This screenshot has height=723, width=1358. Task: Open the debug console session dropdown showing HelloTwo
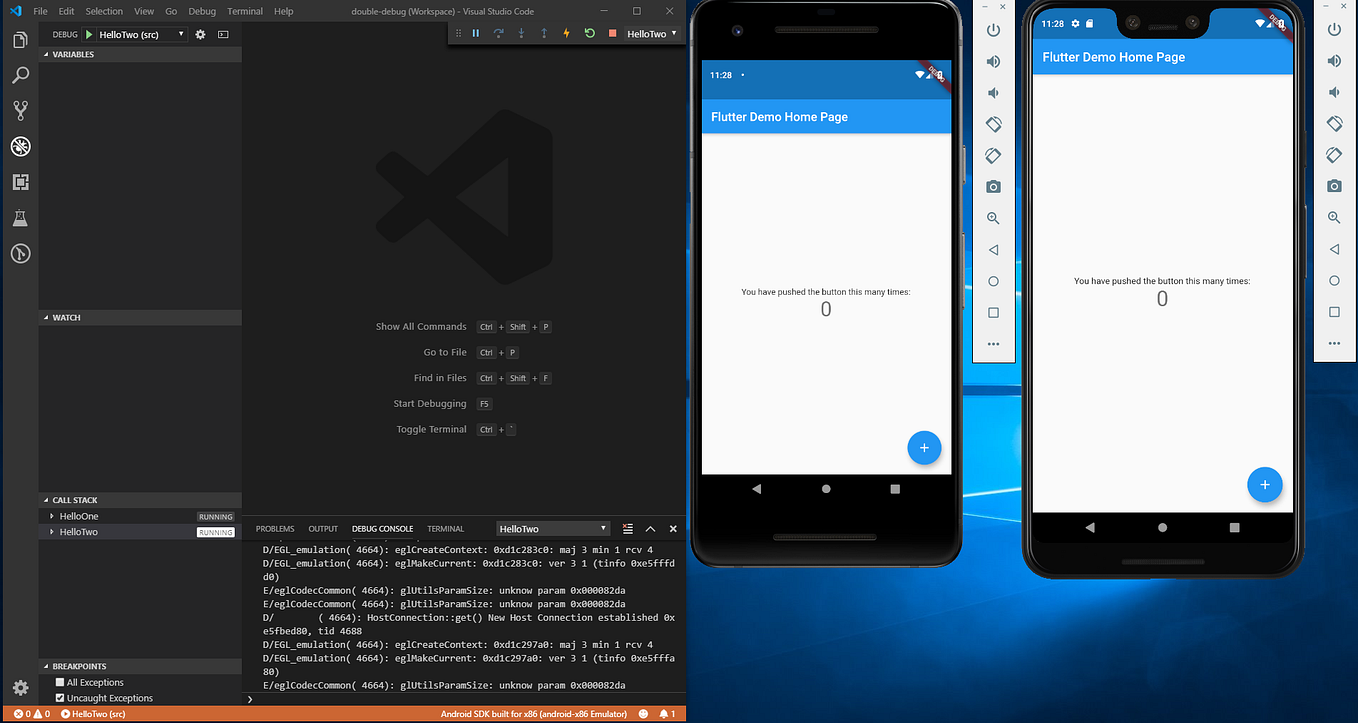553,528
